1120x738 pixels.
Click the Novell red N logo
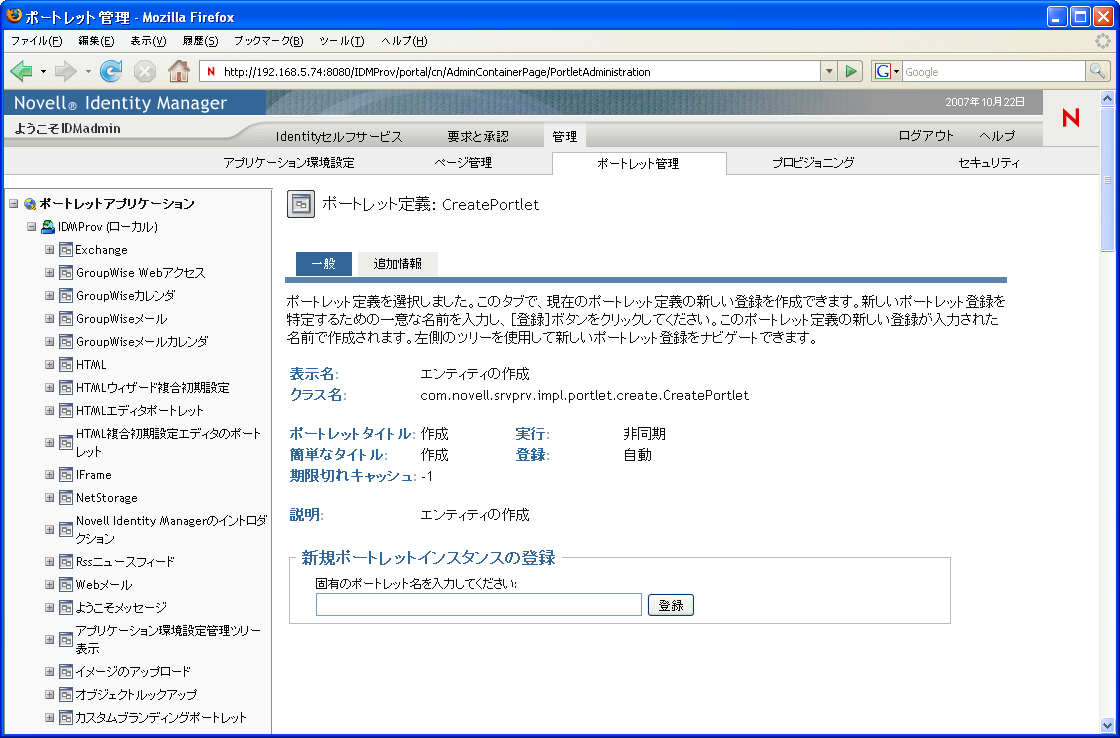(1071, 118)
